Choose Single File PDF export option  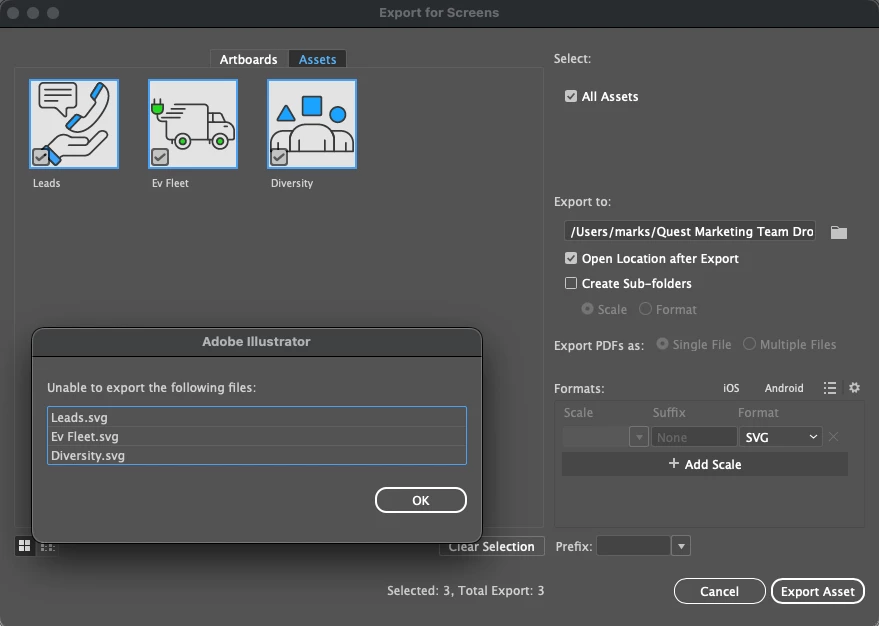(x=662, y=344)
